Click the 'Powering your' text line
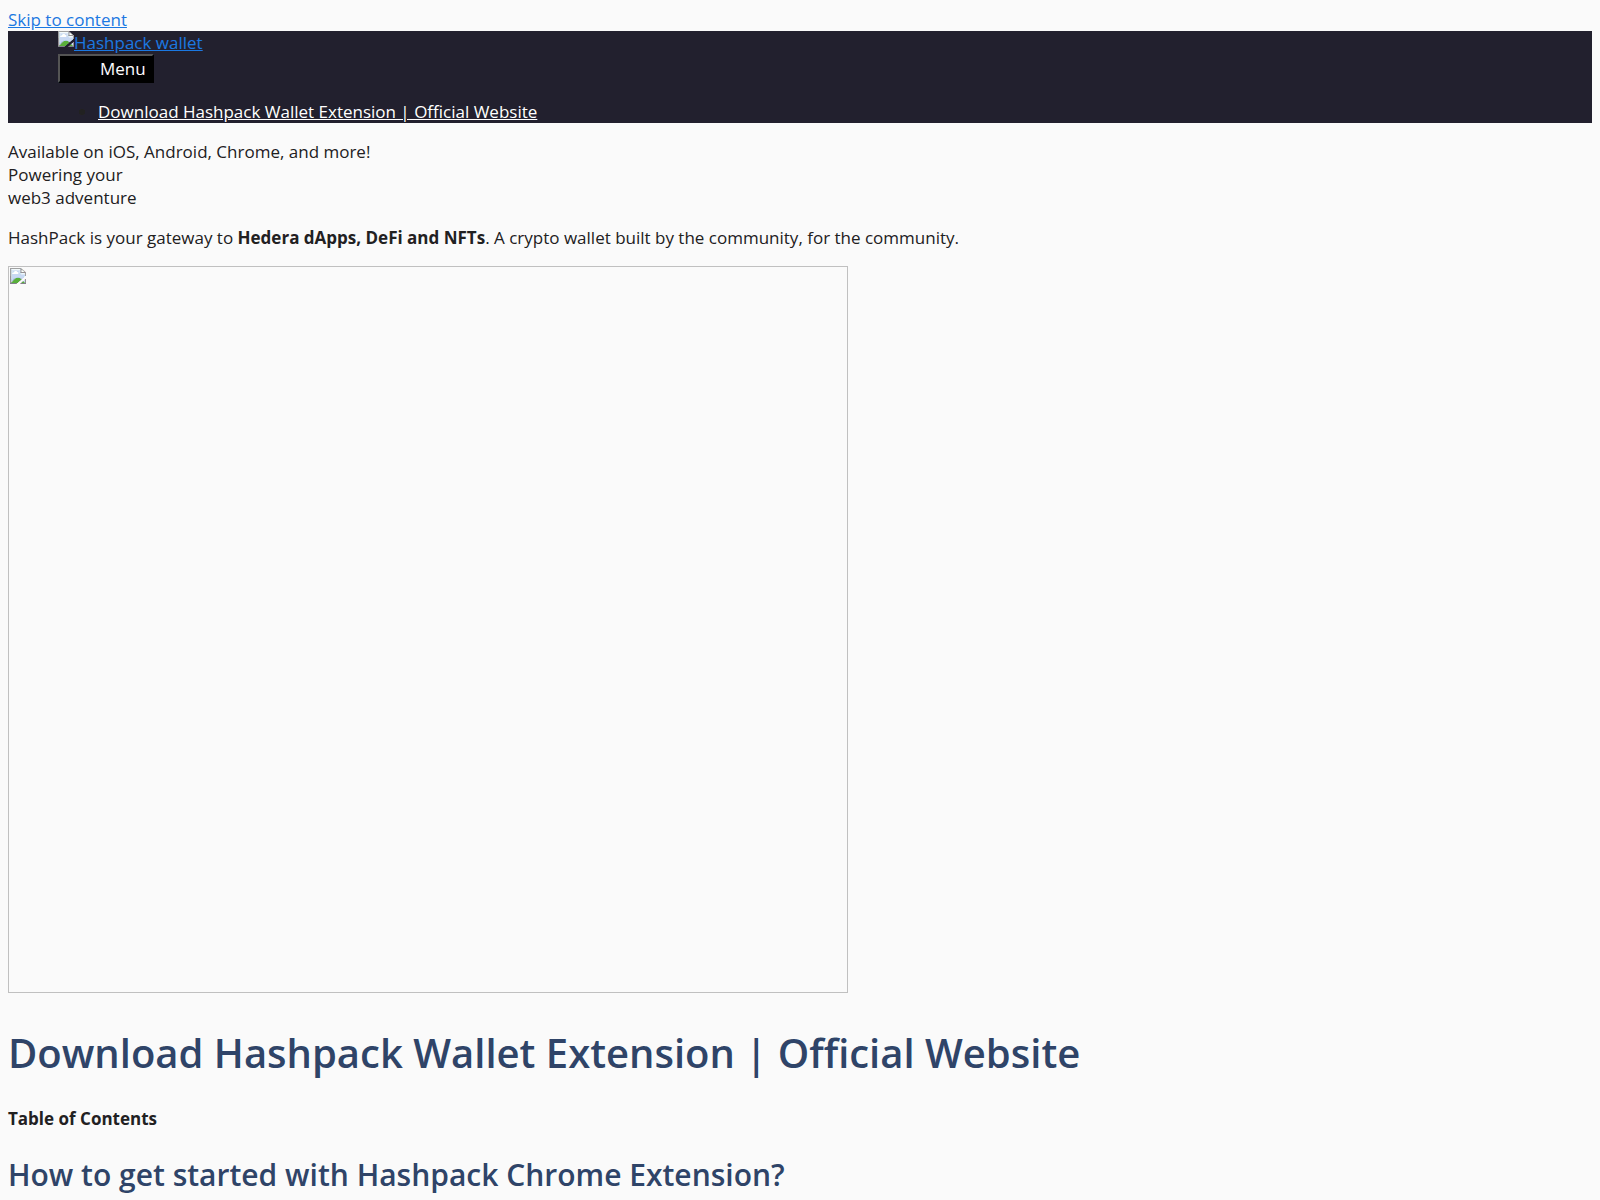The width and height of the screenshot is (1600, 1200). pyautogui.click(x=65, y=175)
